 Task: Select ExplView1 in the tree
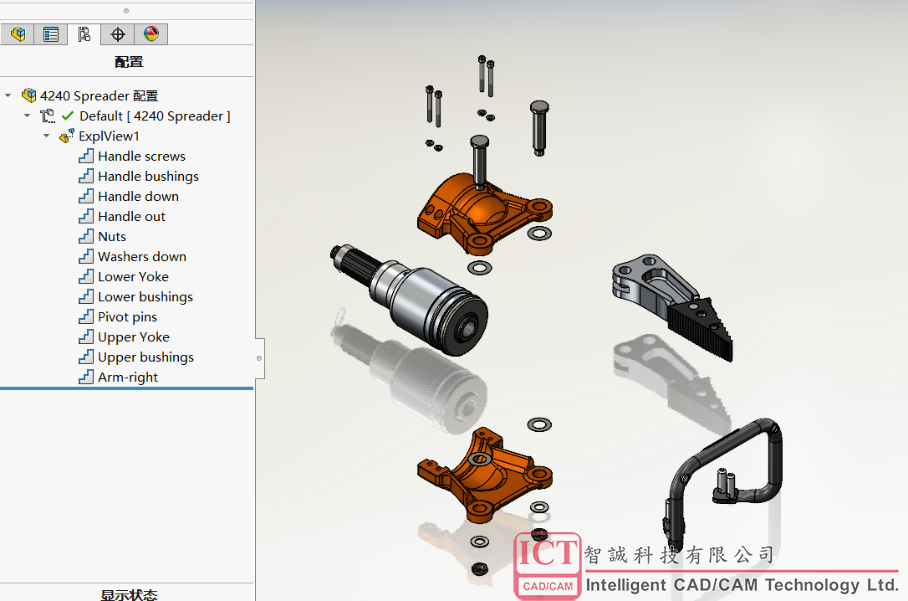pos(109,136)
